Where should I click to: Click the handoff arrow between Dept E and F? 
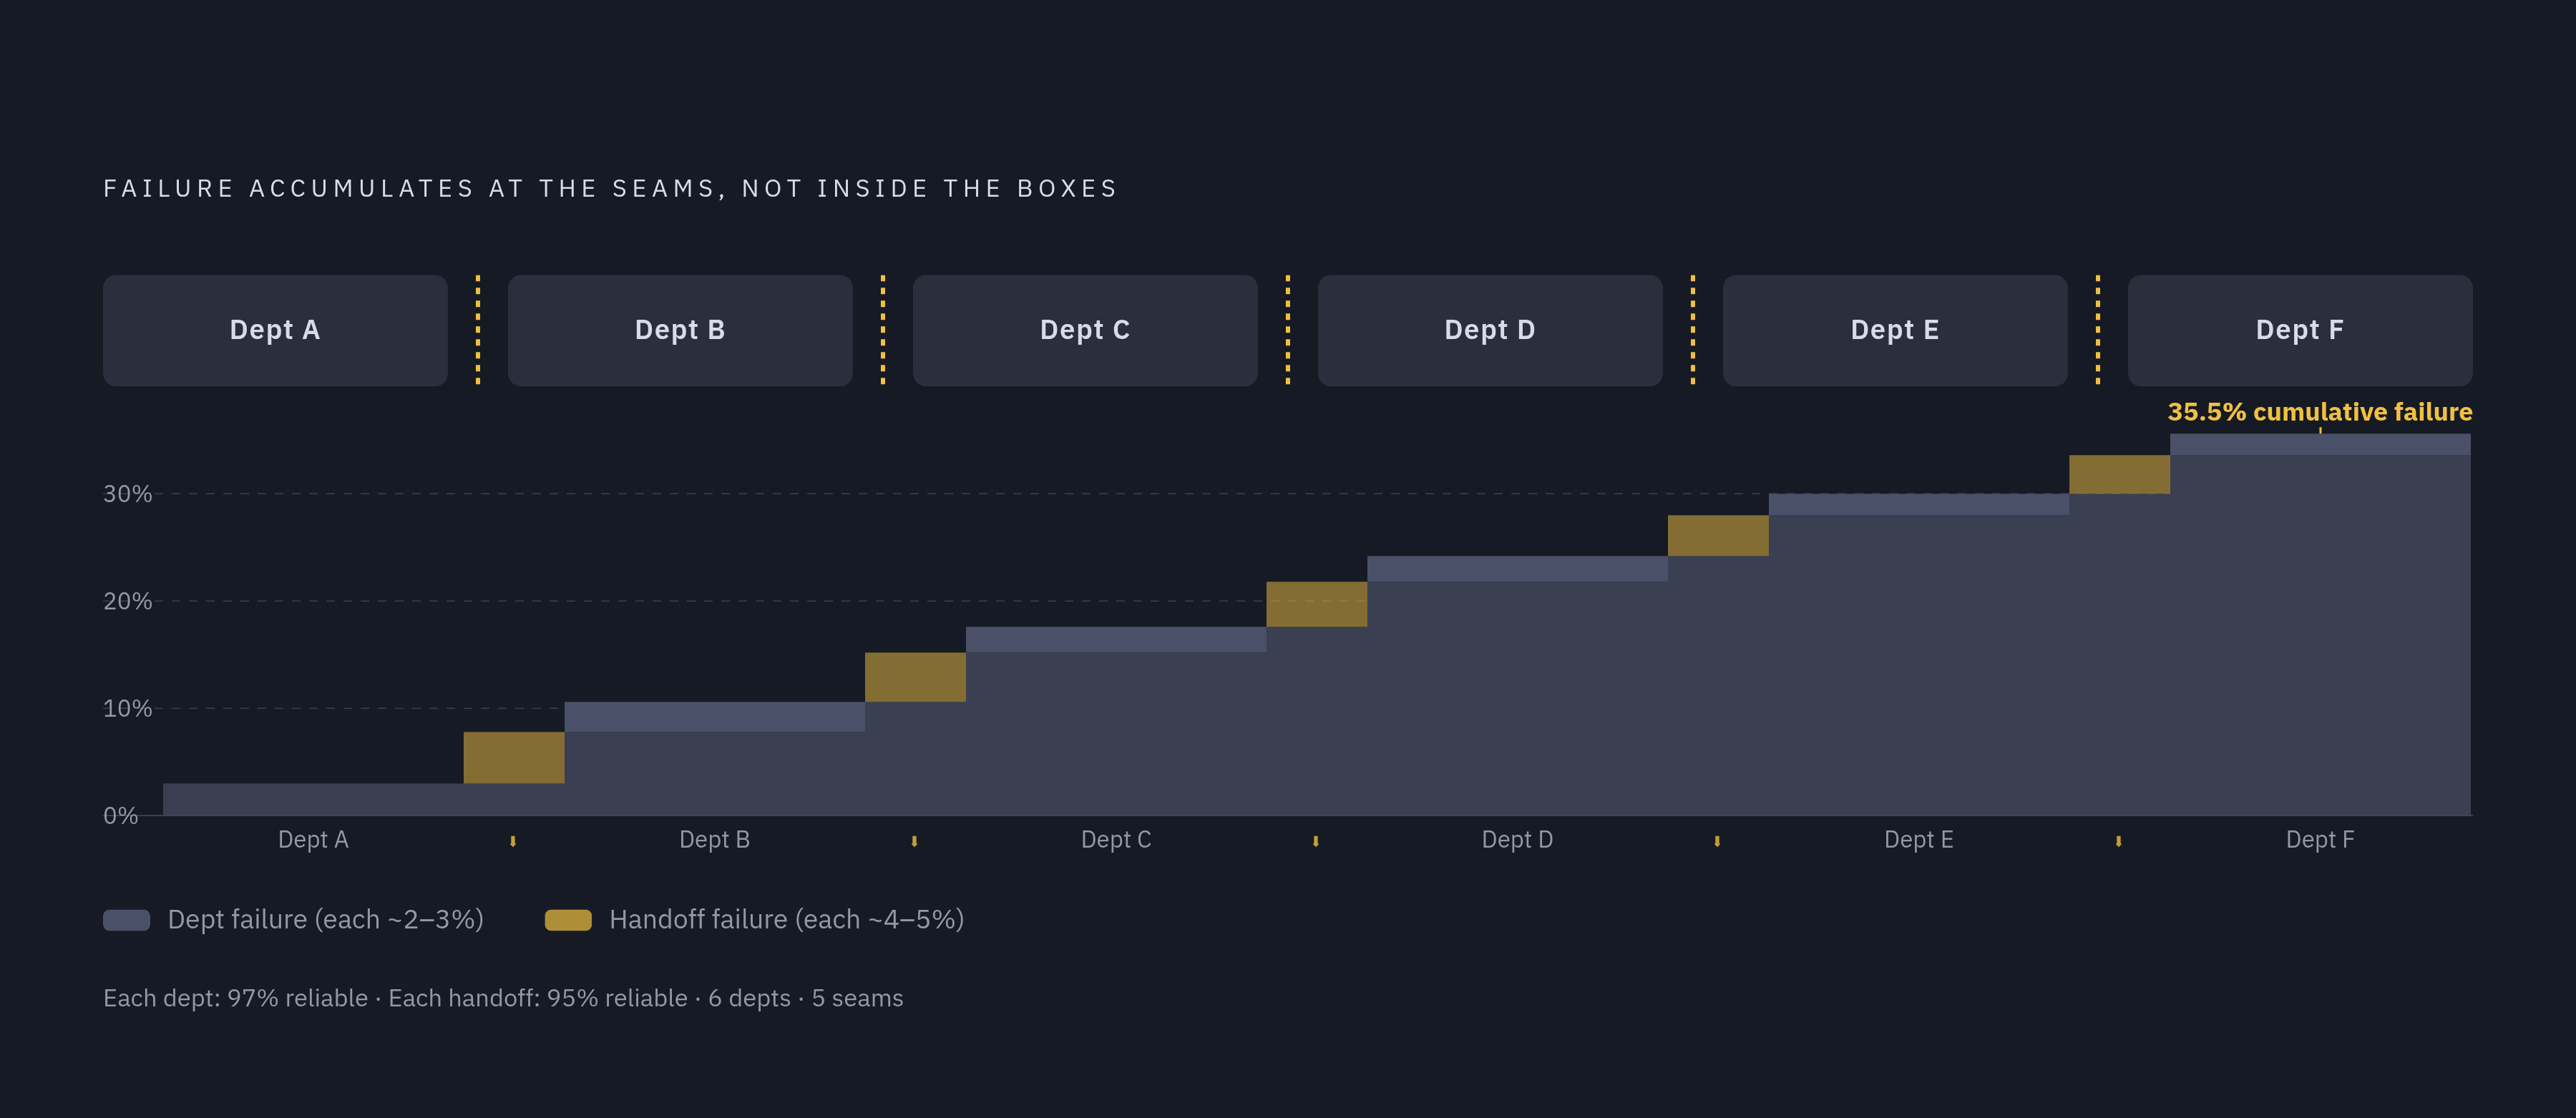pyautogui.click(x=2118, y=841)
